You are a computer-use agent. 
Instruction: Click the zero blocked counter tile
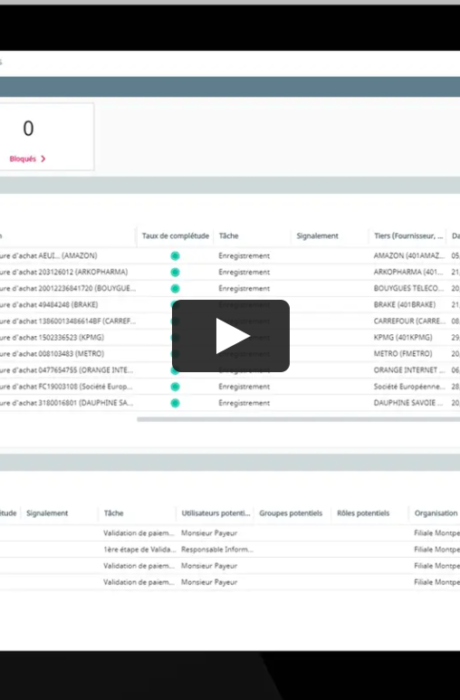tap(46, 137)
